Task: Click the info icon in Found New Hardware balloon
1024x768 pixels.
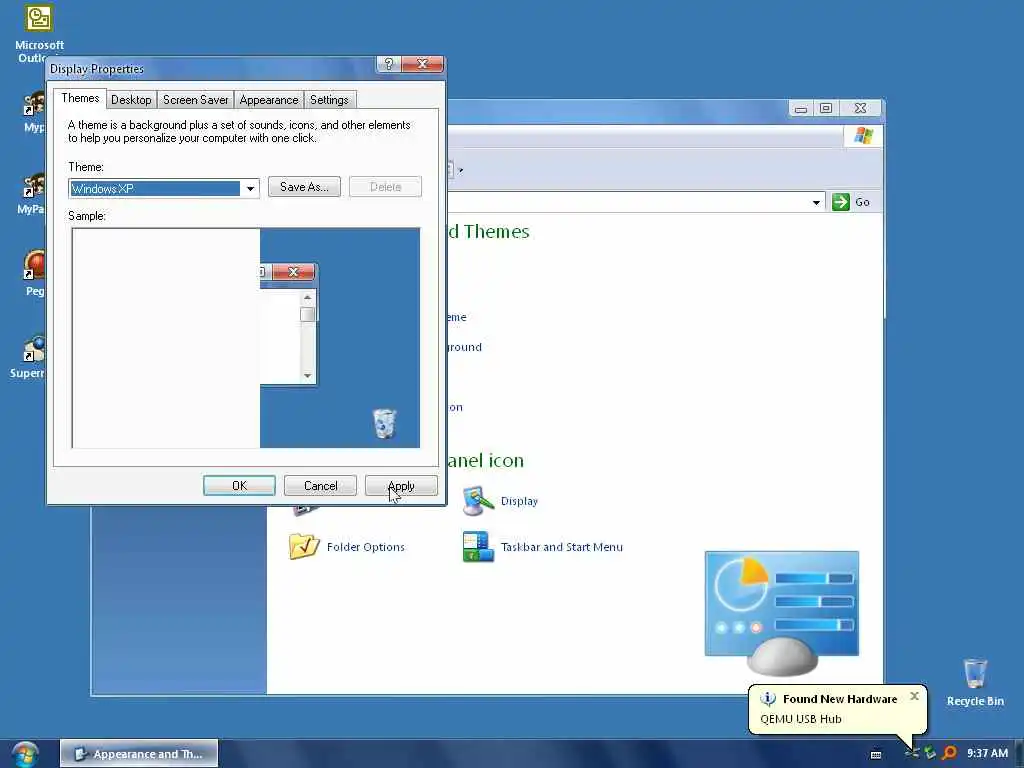Action: click(768, 699)
